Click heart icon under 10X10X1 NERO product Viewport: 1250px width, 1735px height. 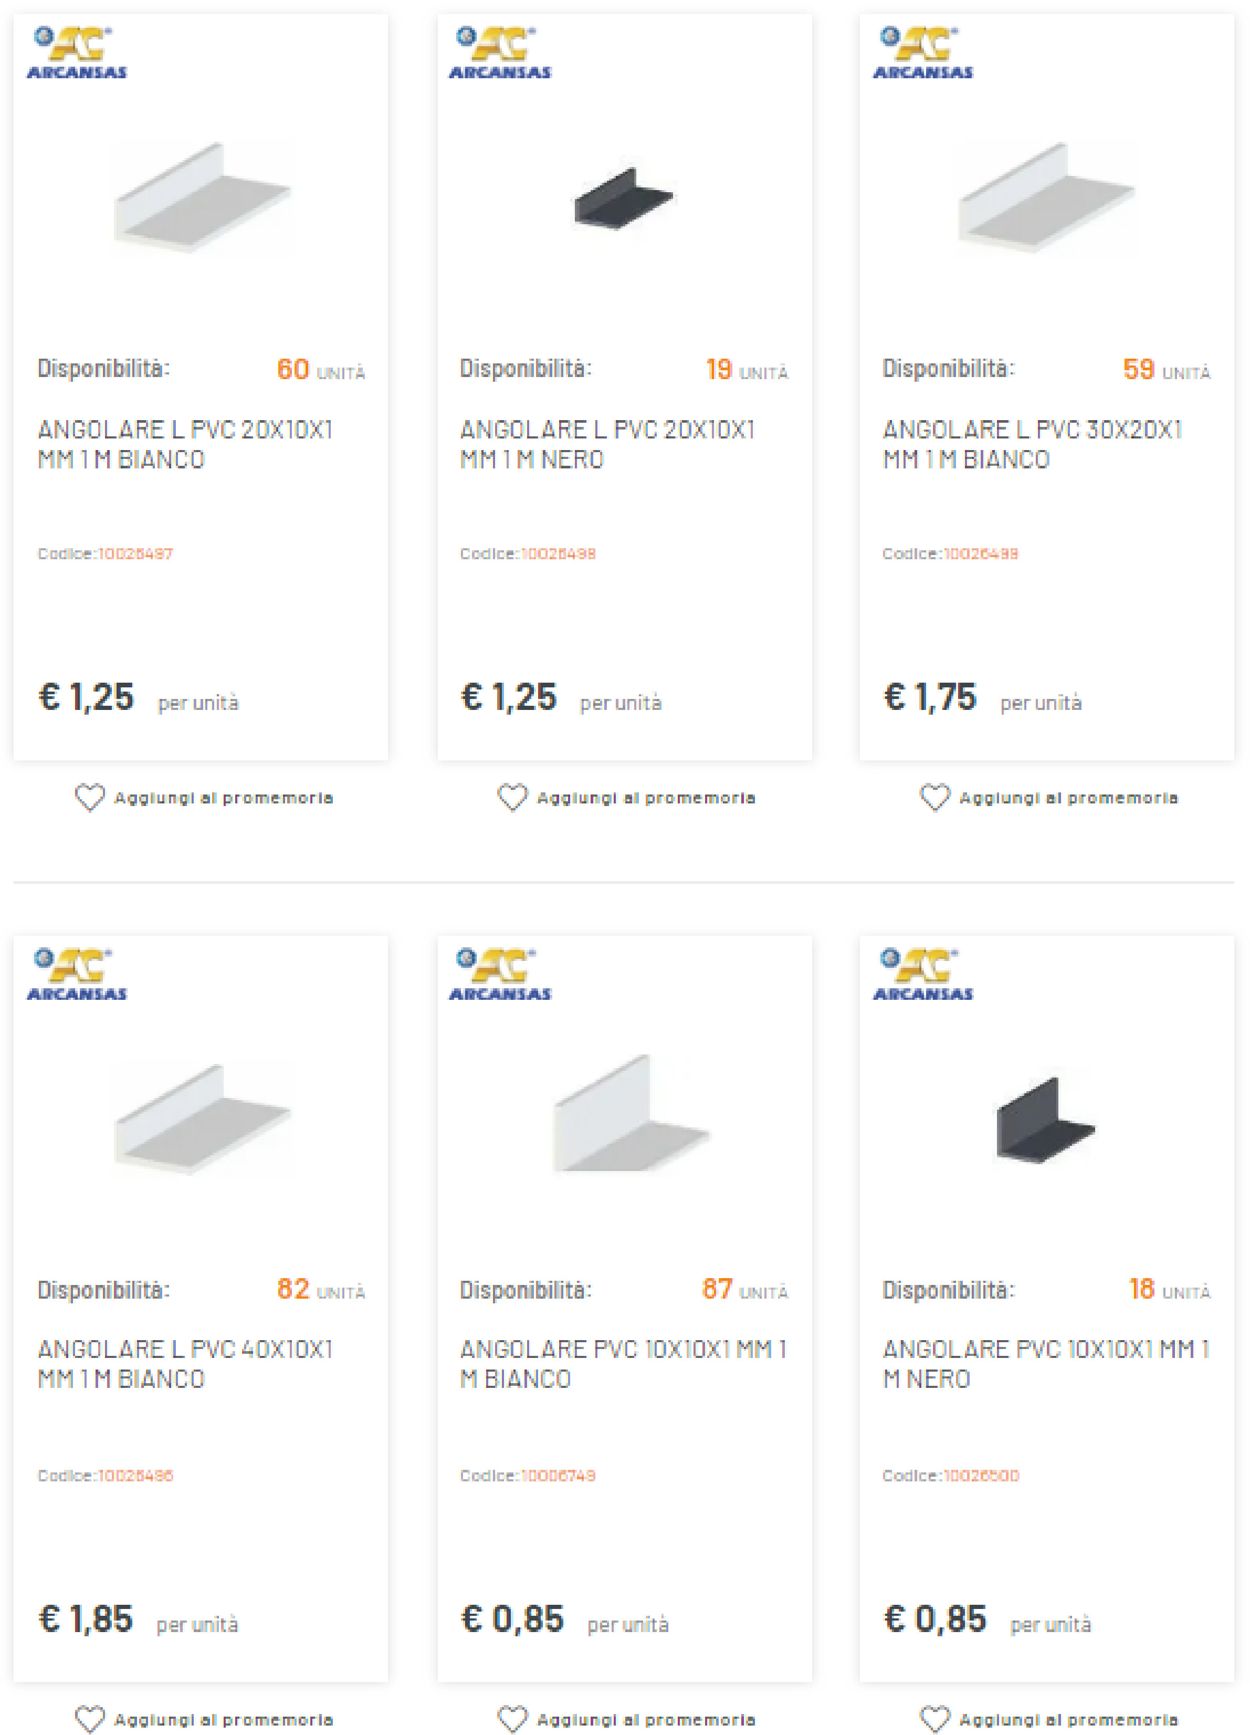pos(935,1719)
